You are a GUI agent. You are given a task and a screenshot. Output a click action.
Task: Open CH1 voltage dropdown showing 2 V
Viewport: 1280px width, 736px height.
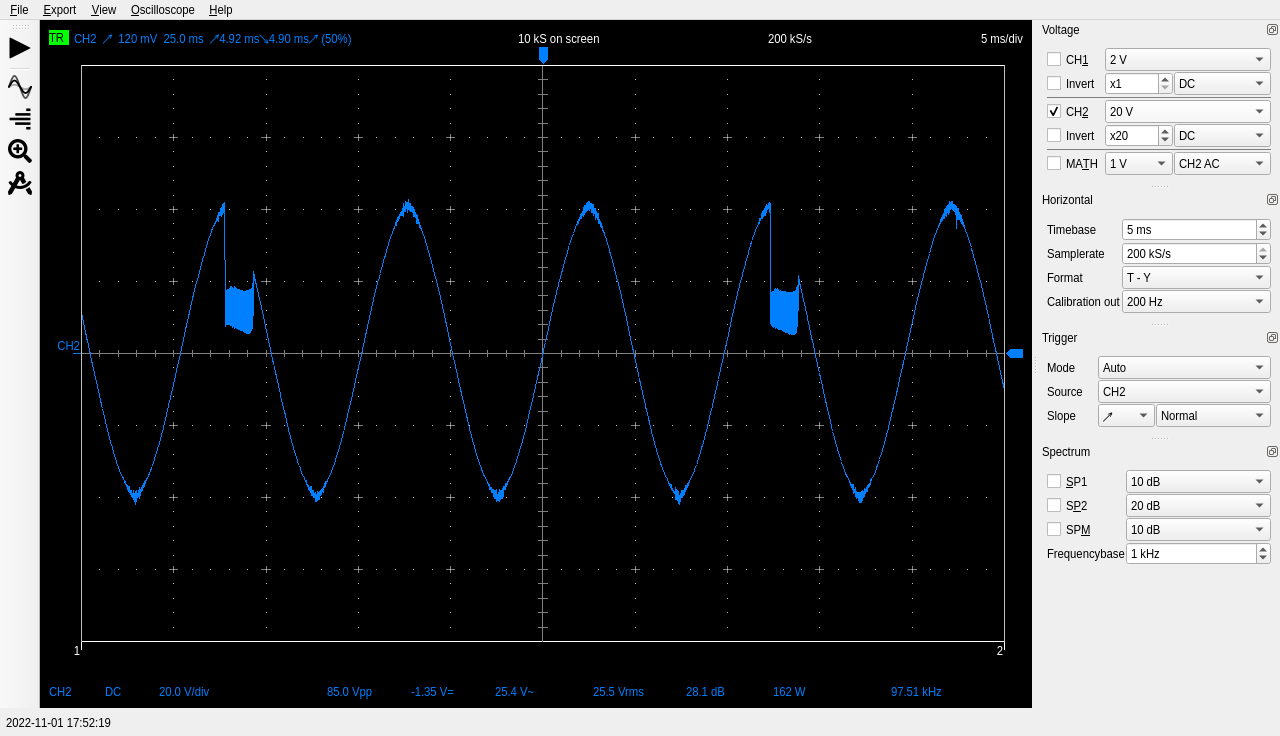click(1188, 60)
